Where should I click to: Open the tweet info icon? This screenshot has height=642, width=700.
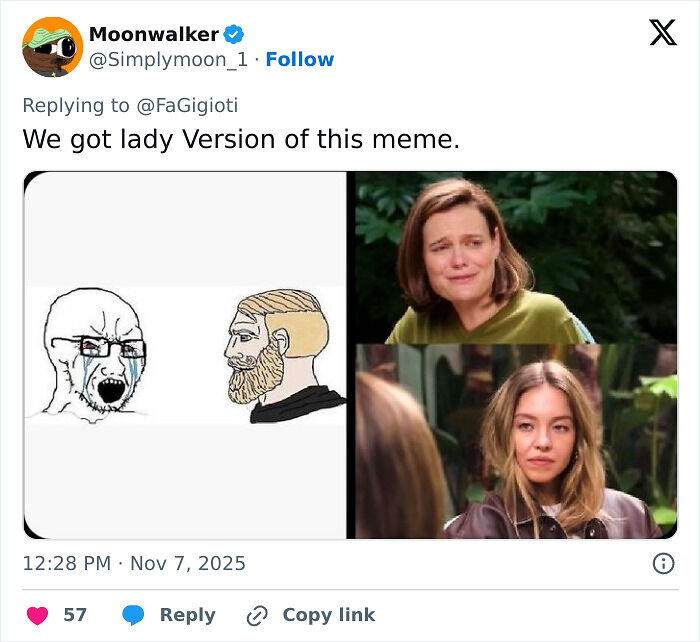pyautogui.click(x=663, y=563)
